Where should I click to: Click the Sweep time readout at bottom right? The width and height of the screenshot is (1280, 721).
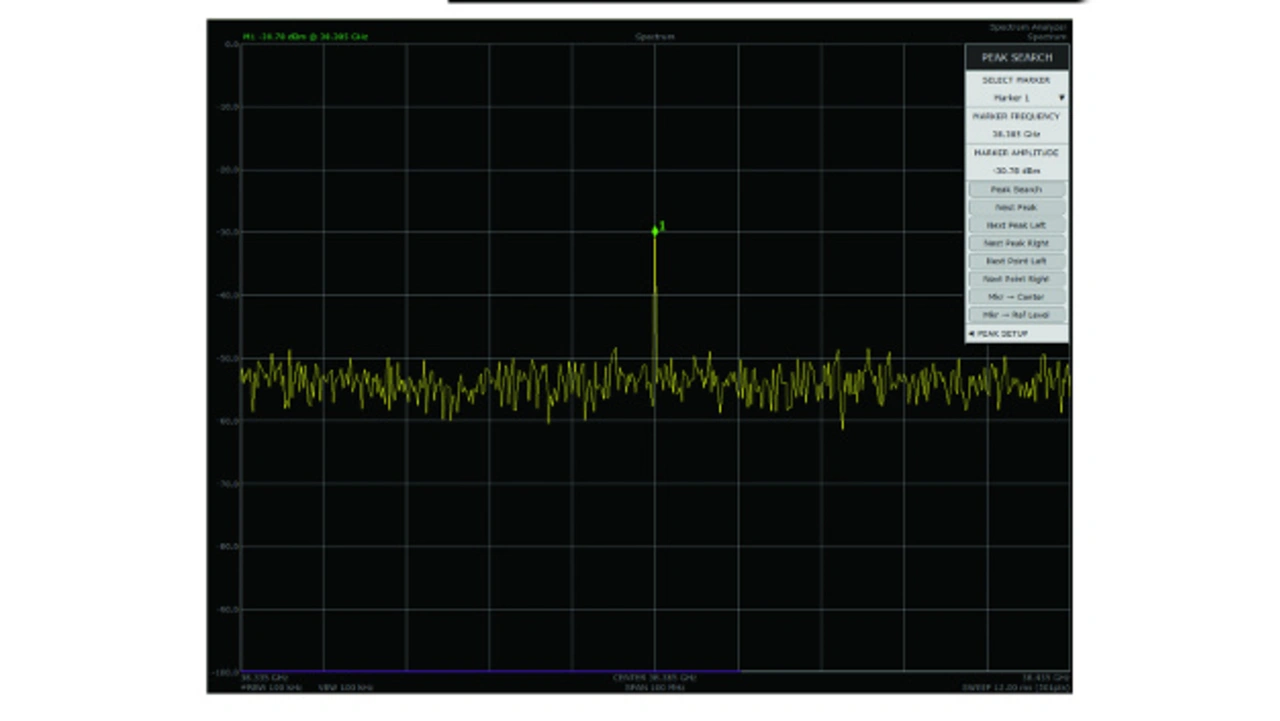1015,688
